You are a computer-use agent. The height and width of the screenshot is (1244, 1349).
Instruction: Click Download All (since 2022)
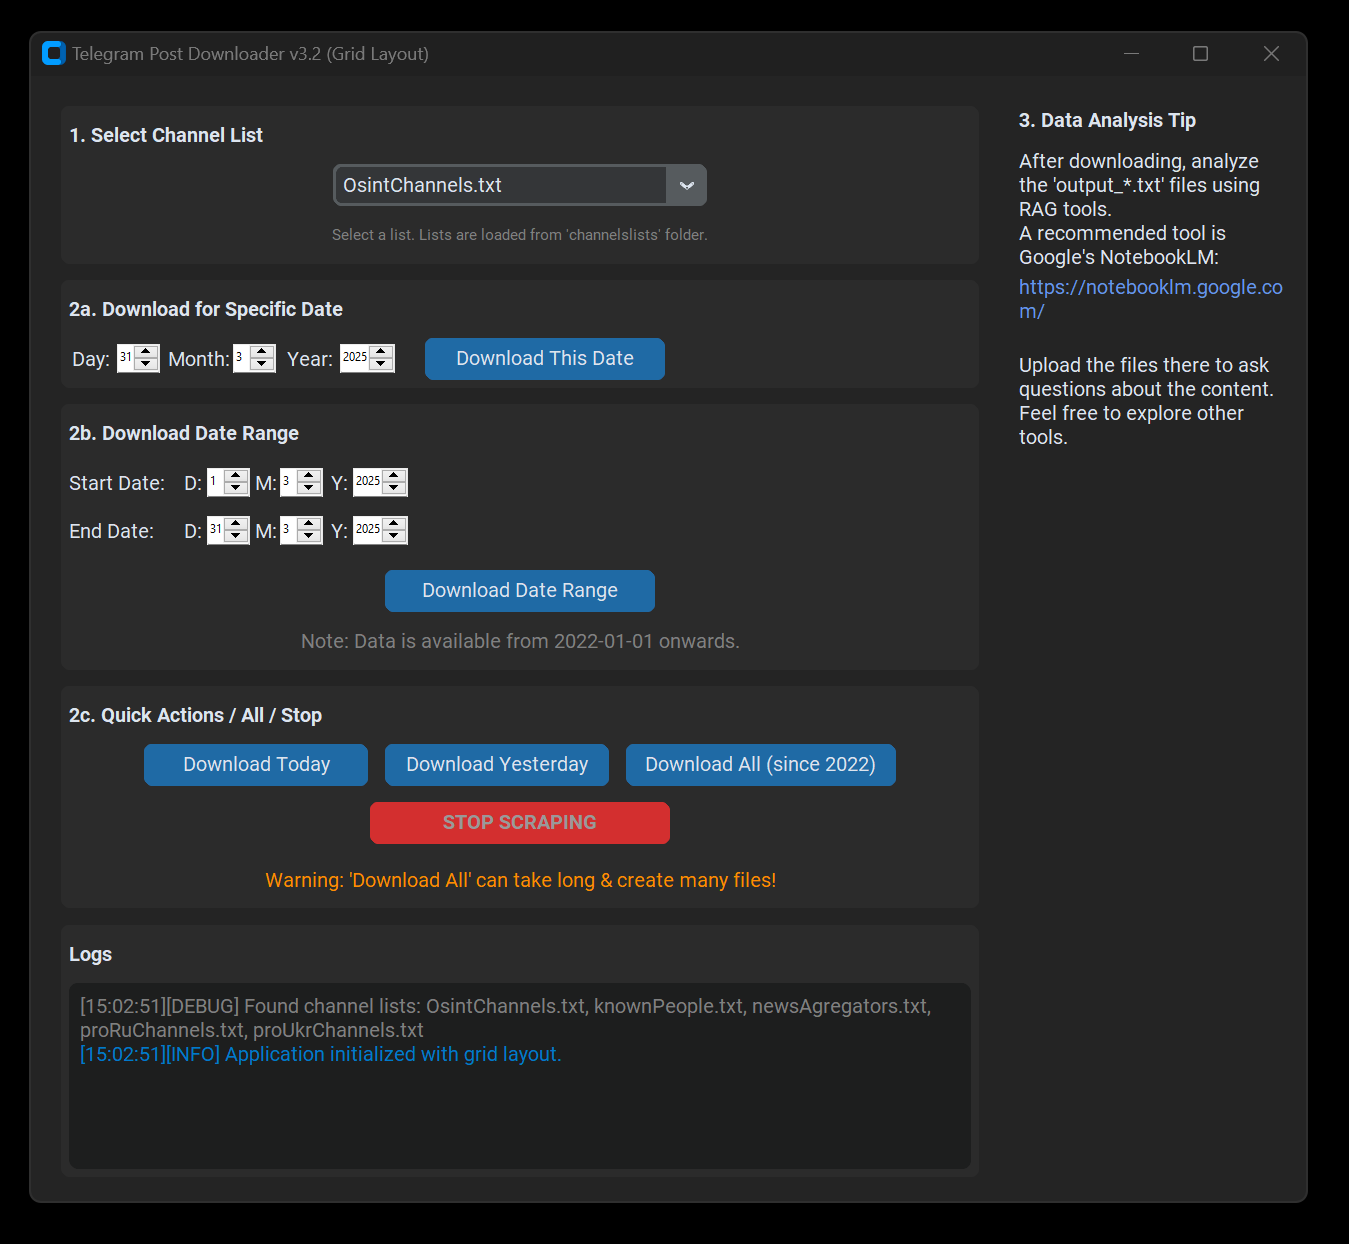click(760, 765)
